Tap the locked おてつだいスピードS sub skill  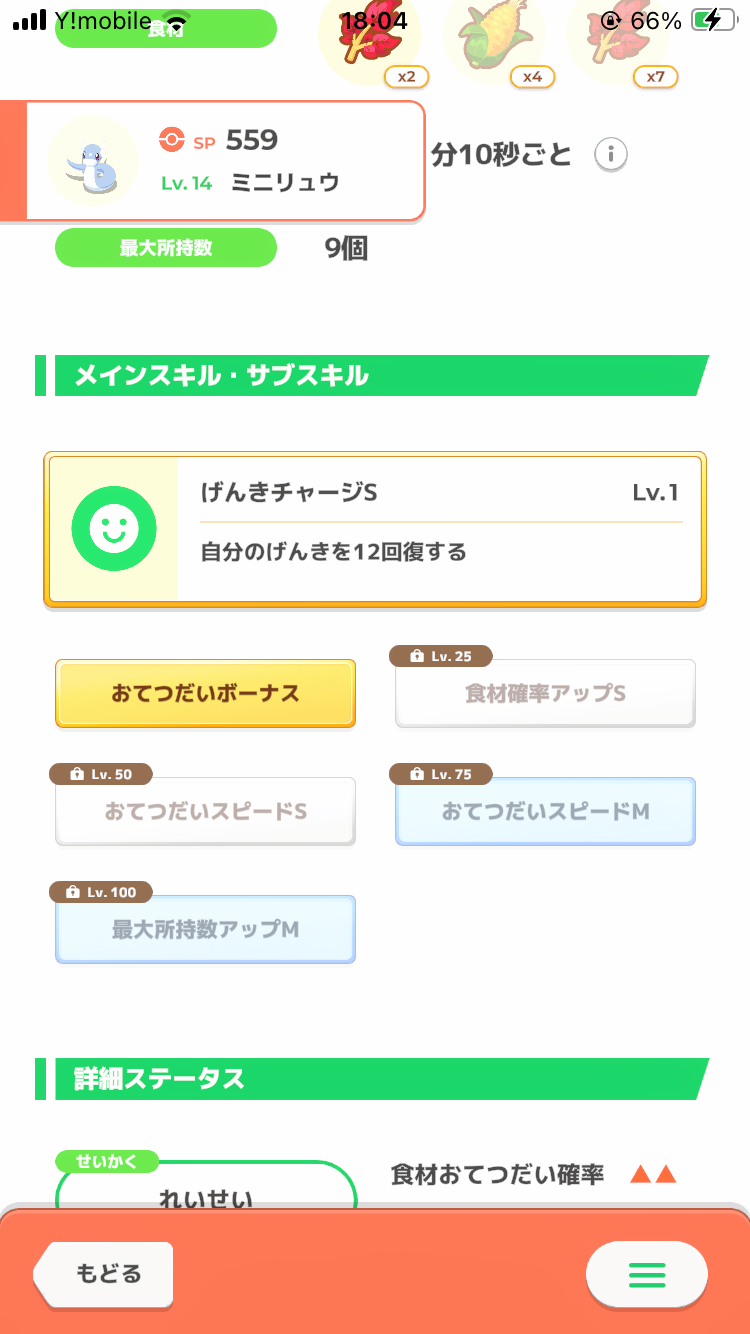click(205, 812)
